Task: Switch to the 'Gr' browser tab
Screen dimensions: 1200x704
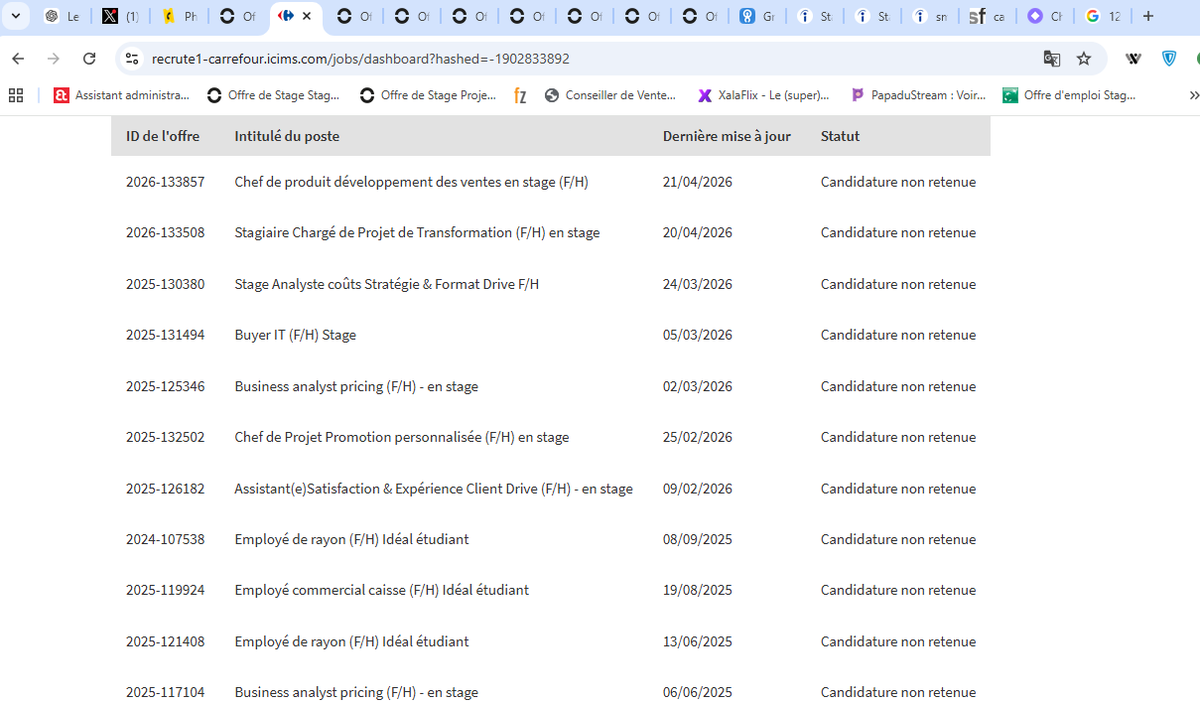Action: tap(757, 16)
